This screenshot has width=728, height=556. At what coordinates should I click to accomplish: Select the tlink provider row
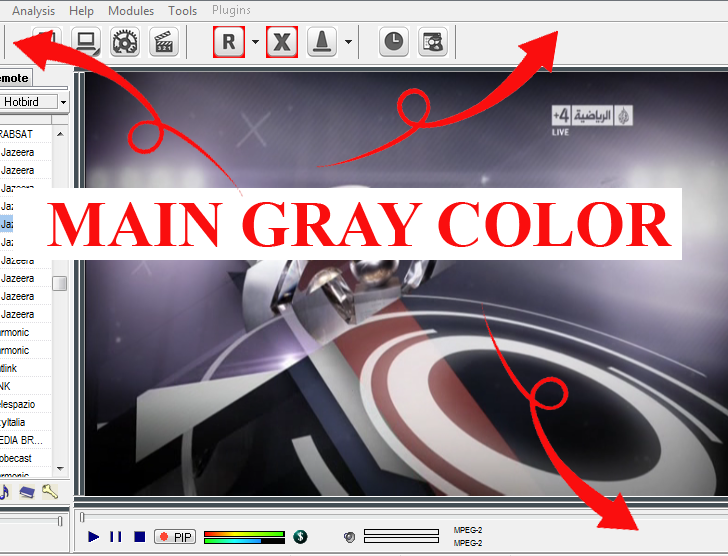tap(26, 369)
